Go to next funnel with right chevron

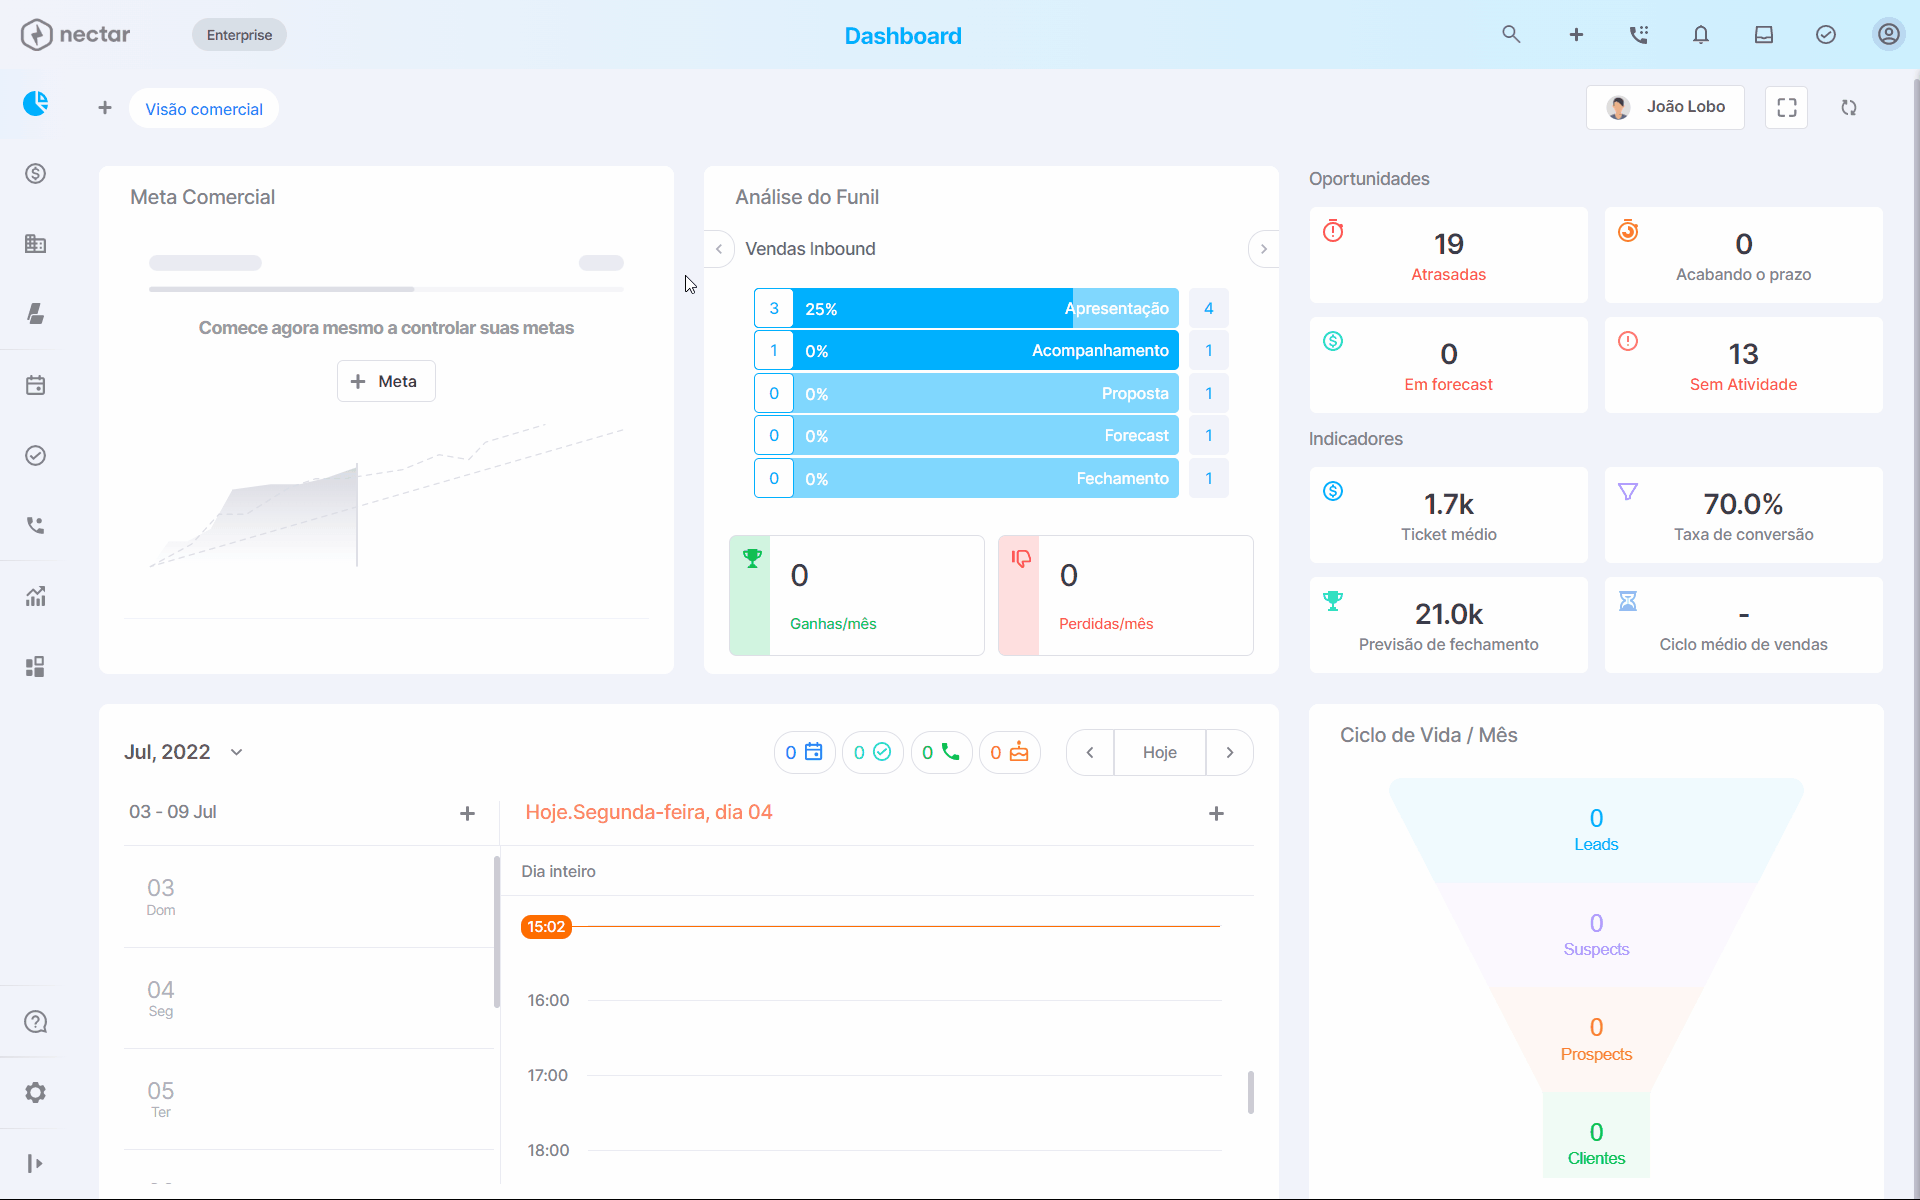pyautogui.click(x=1263, y=249)
